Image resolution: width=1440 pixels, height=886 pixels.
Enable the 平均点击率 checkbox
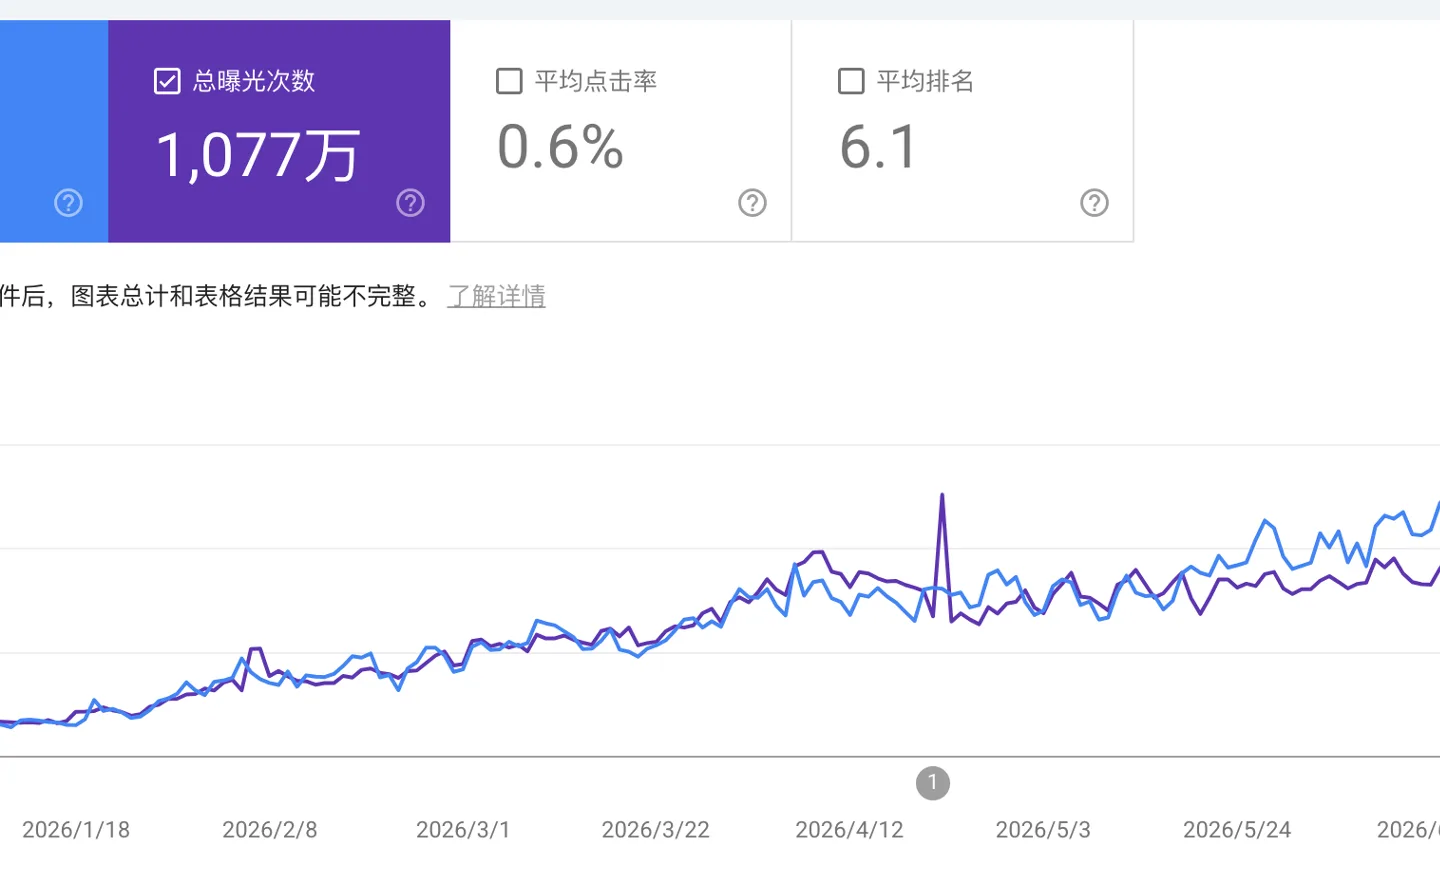(x=509, y=81)
